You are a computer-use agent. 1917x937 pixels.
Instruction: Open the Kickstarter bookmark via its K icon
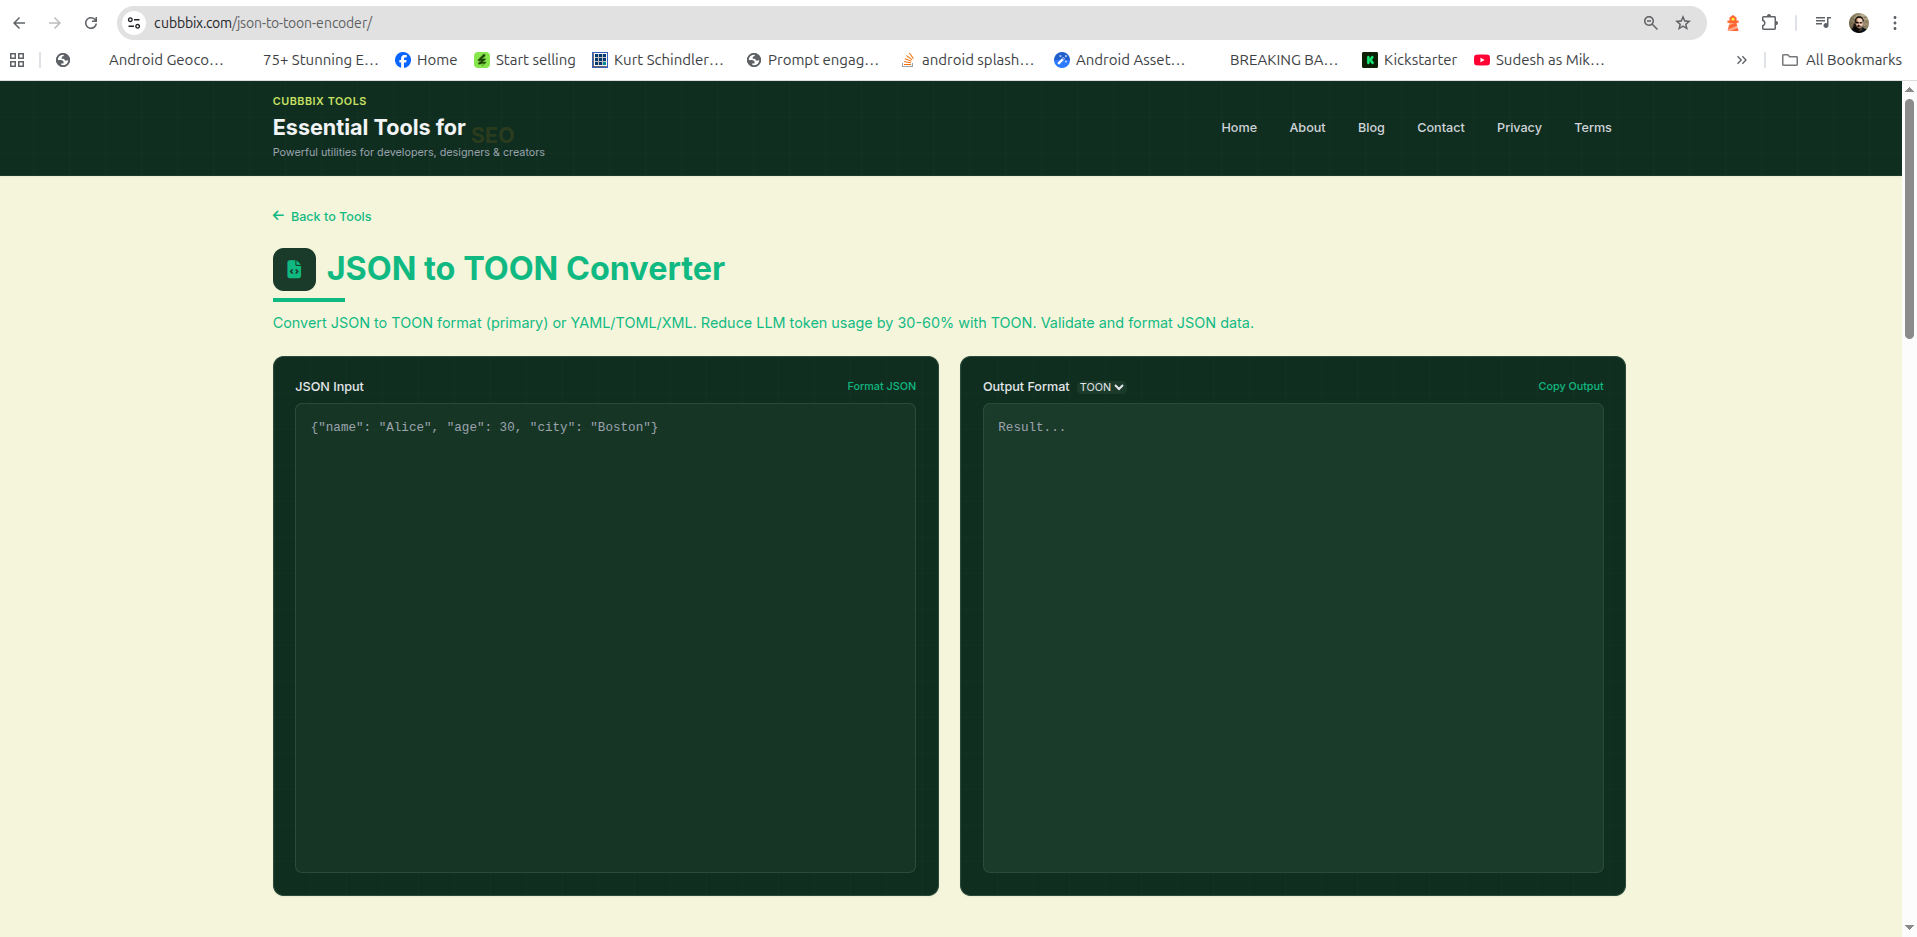(1370, 60)
